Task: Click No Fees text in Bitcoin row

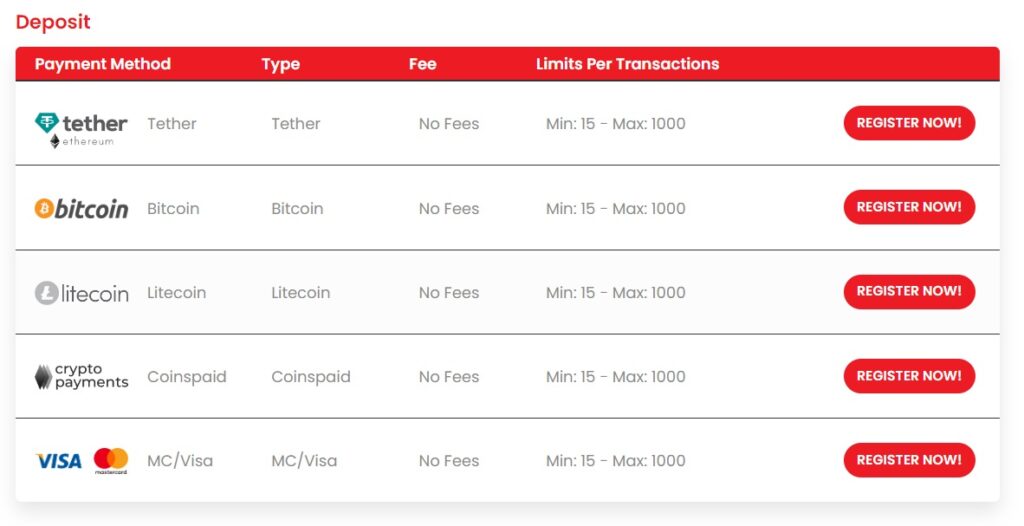Action: pos(449,209)
